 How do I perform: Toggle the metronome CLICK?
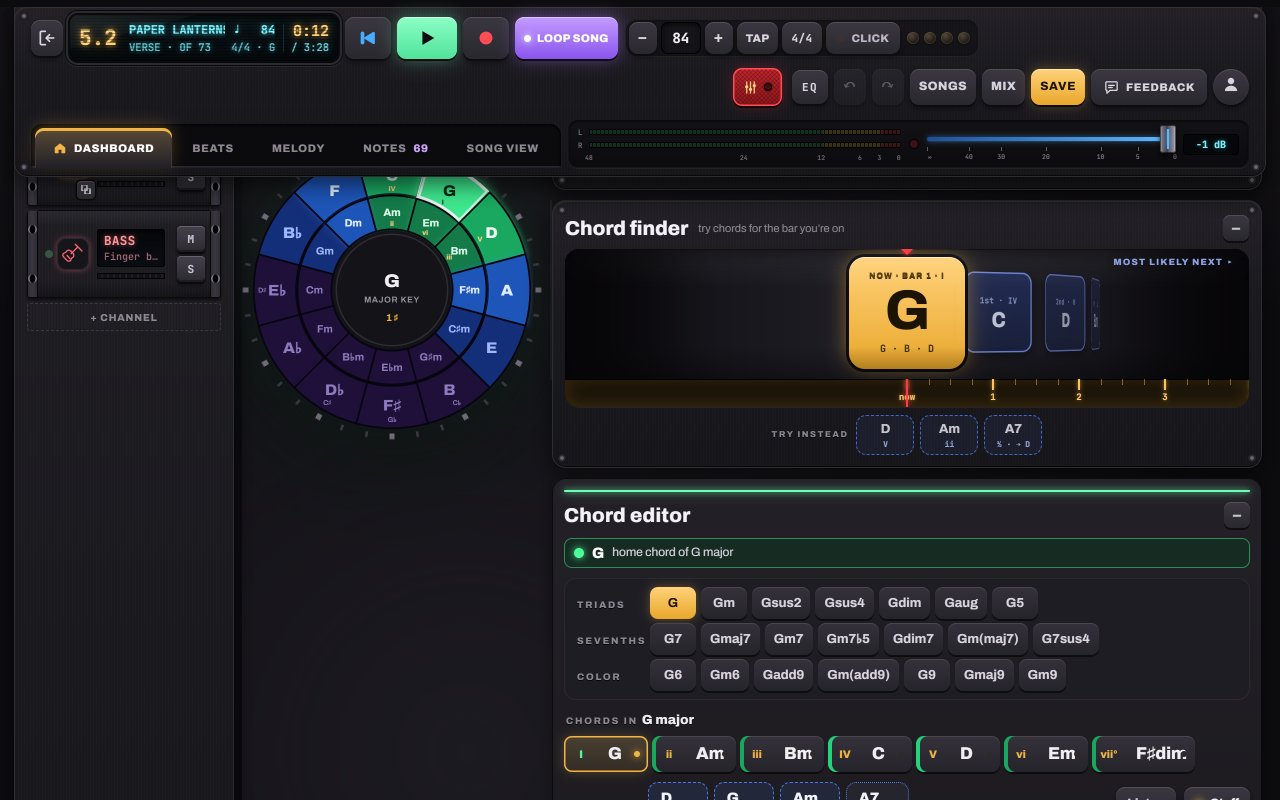point(862,38)
